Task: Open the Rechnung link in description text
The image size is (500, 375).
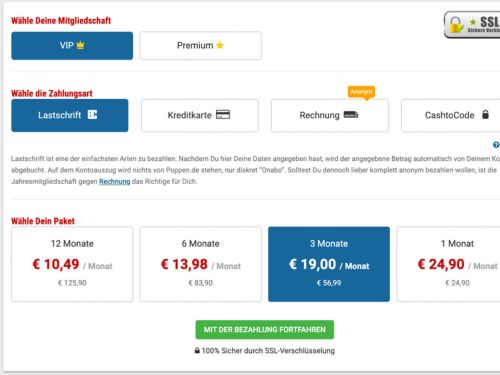Action: coord(115,181)
